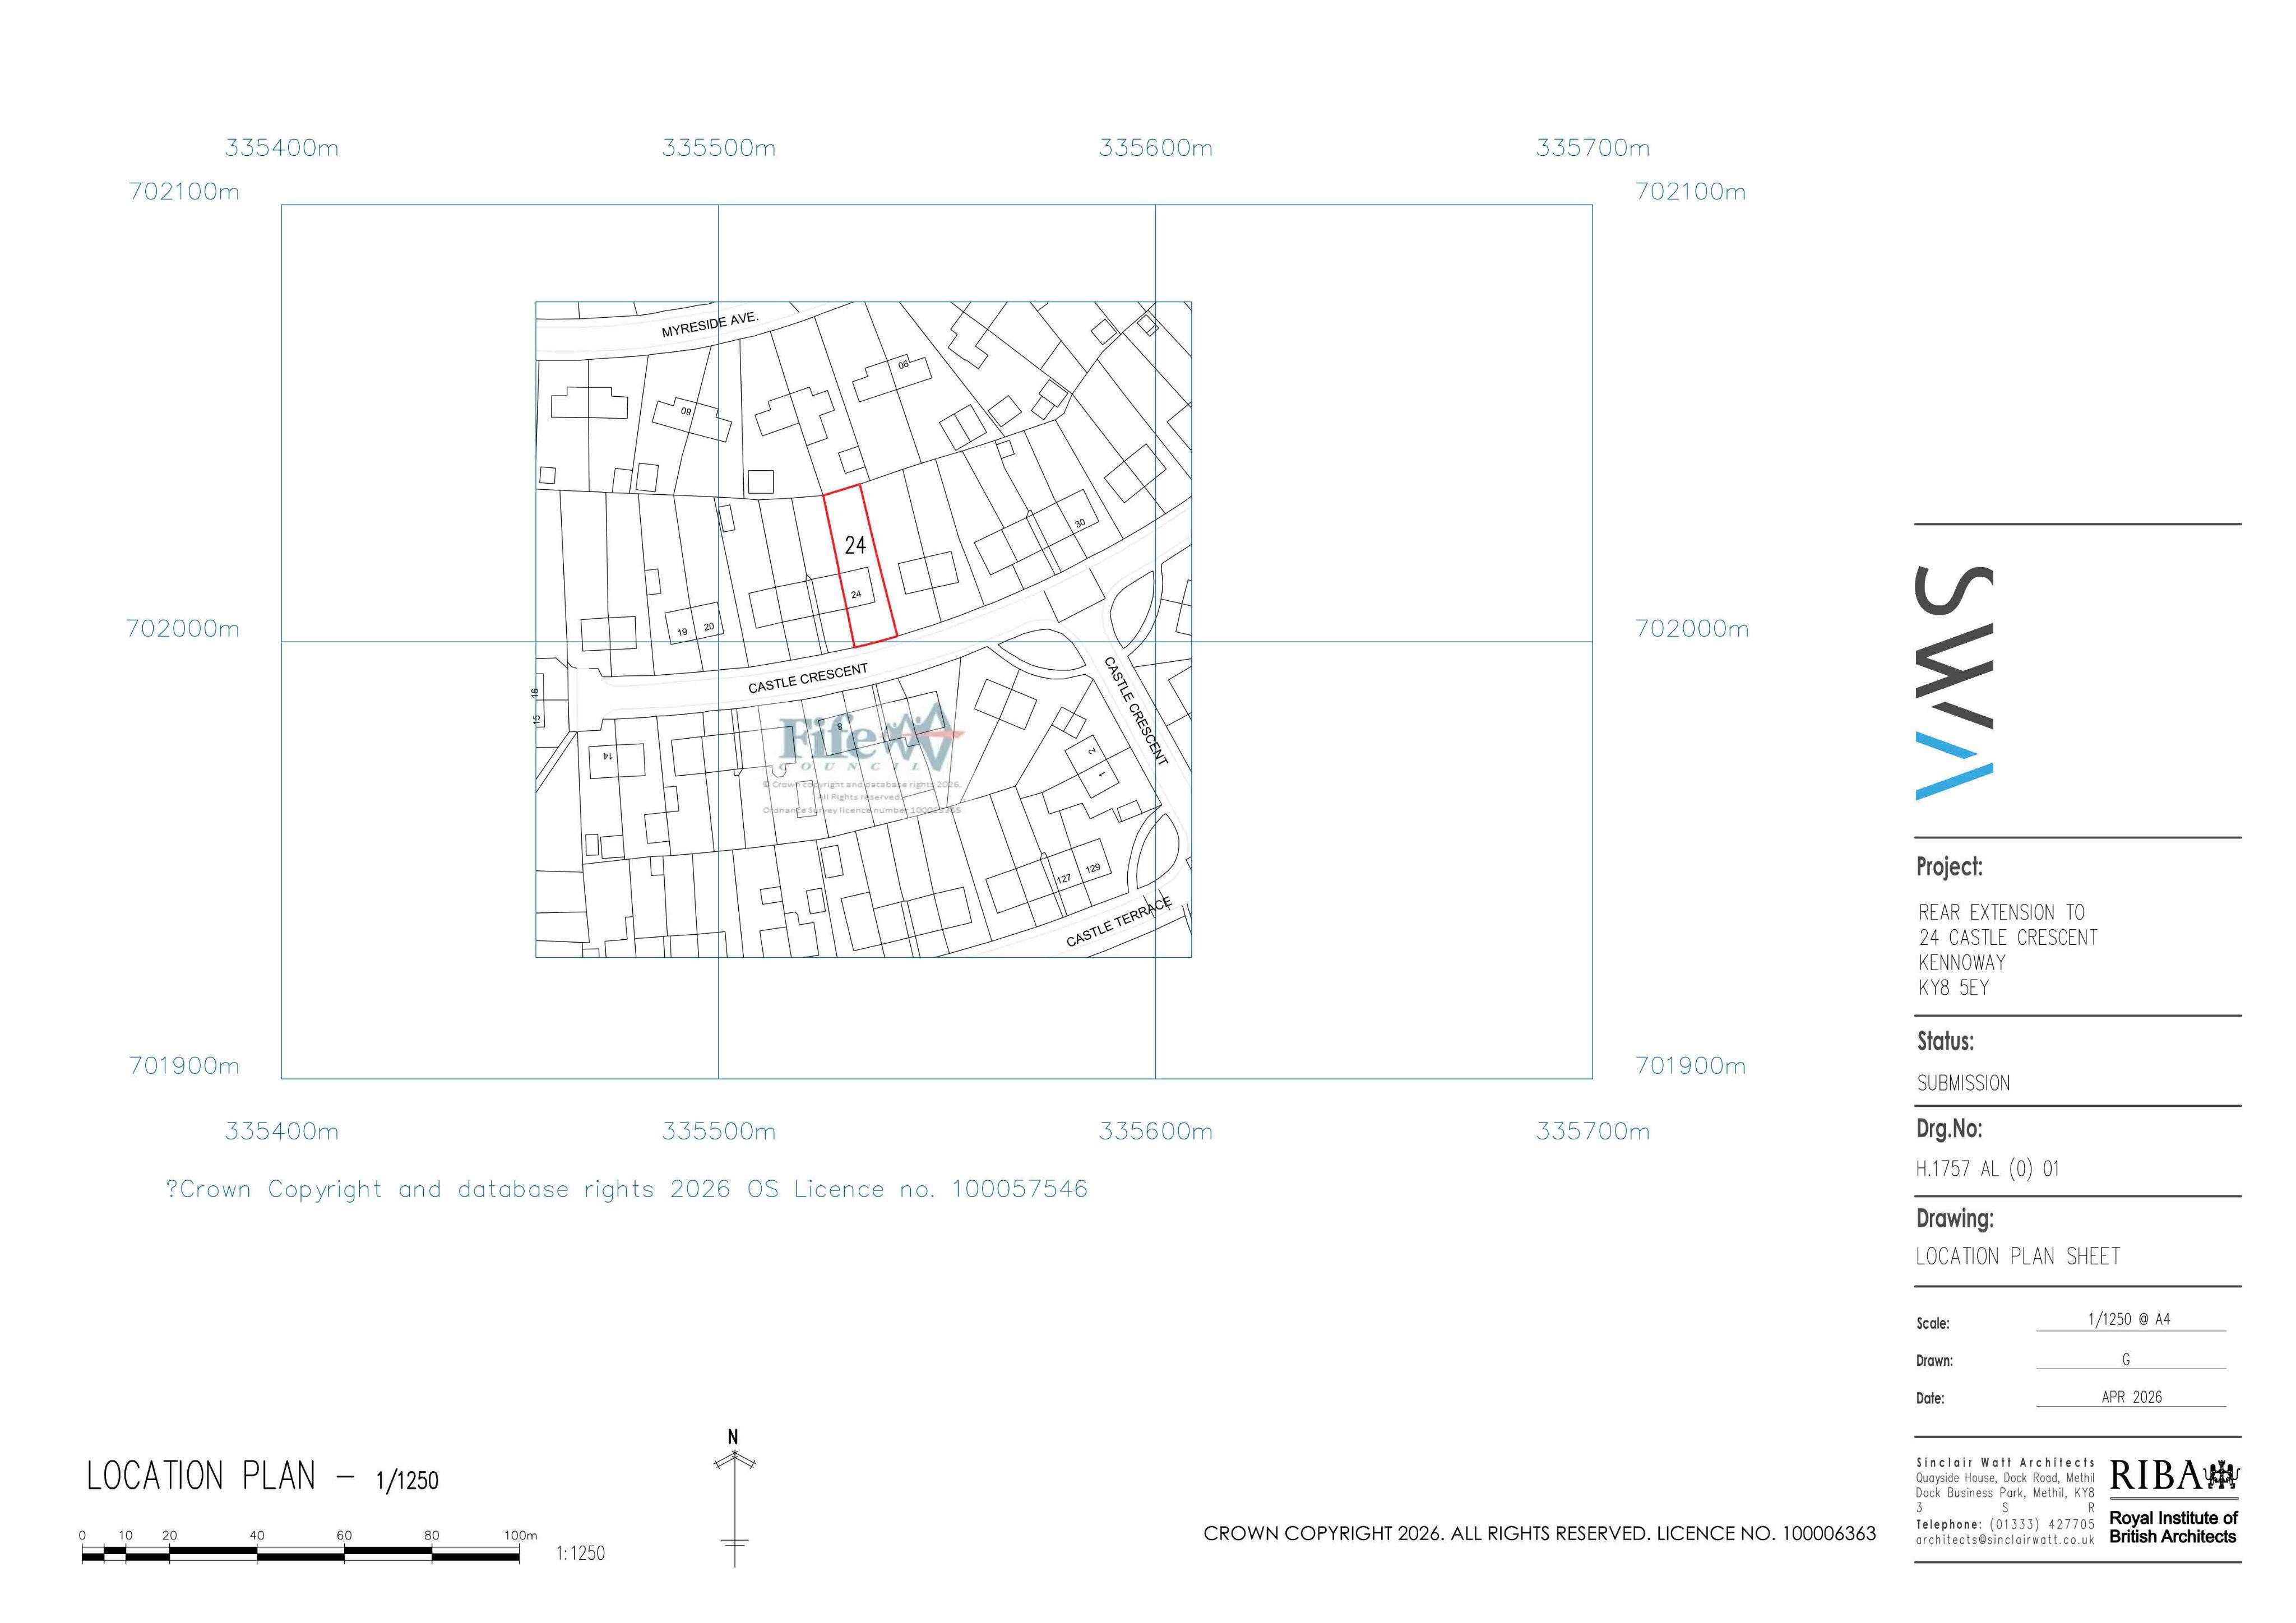Click the SWA architects logo
Screen dimensions: 2296x1623
click(1954, 684)
